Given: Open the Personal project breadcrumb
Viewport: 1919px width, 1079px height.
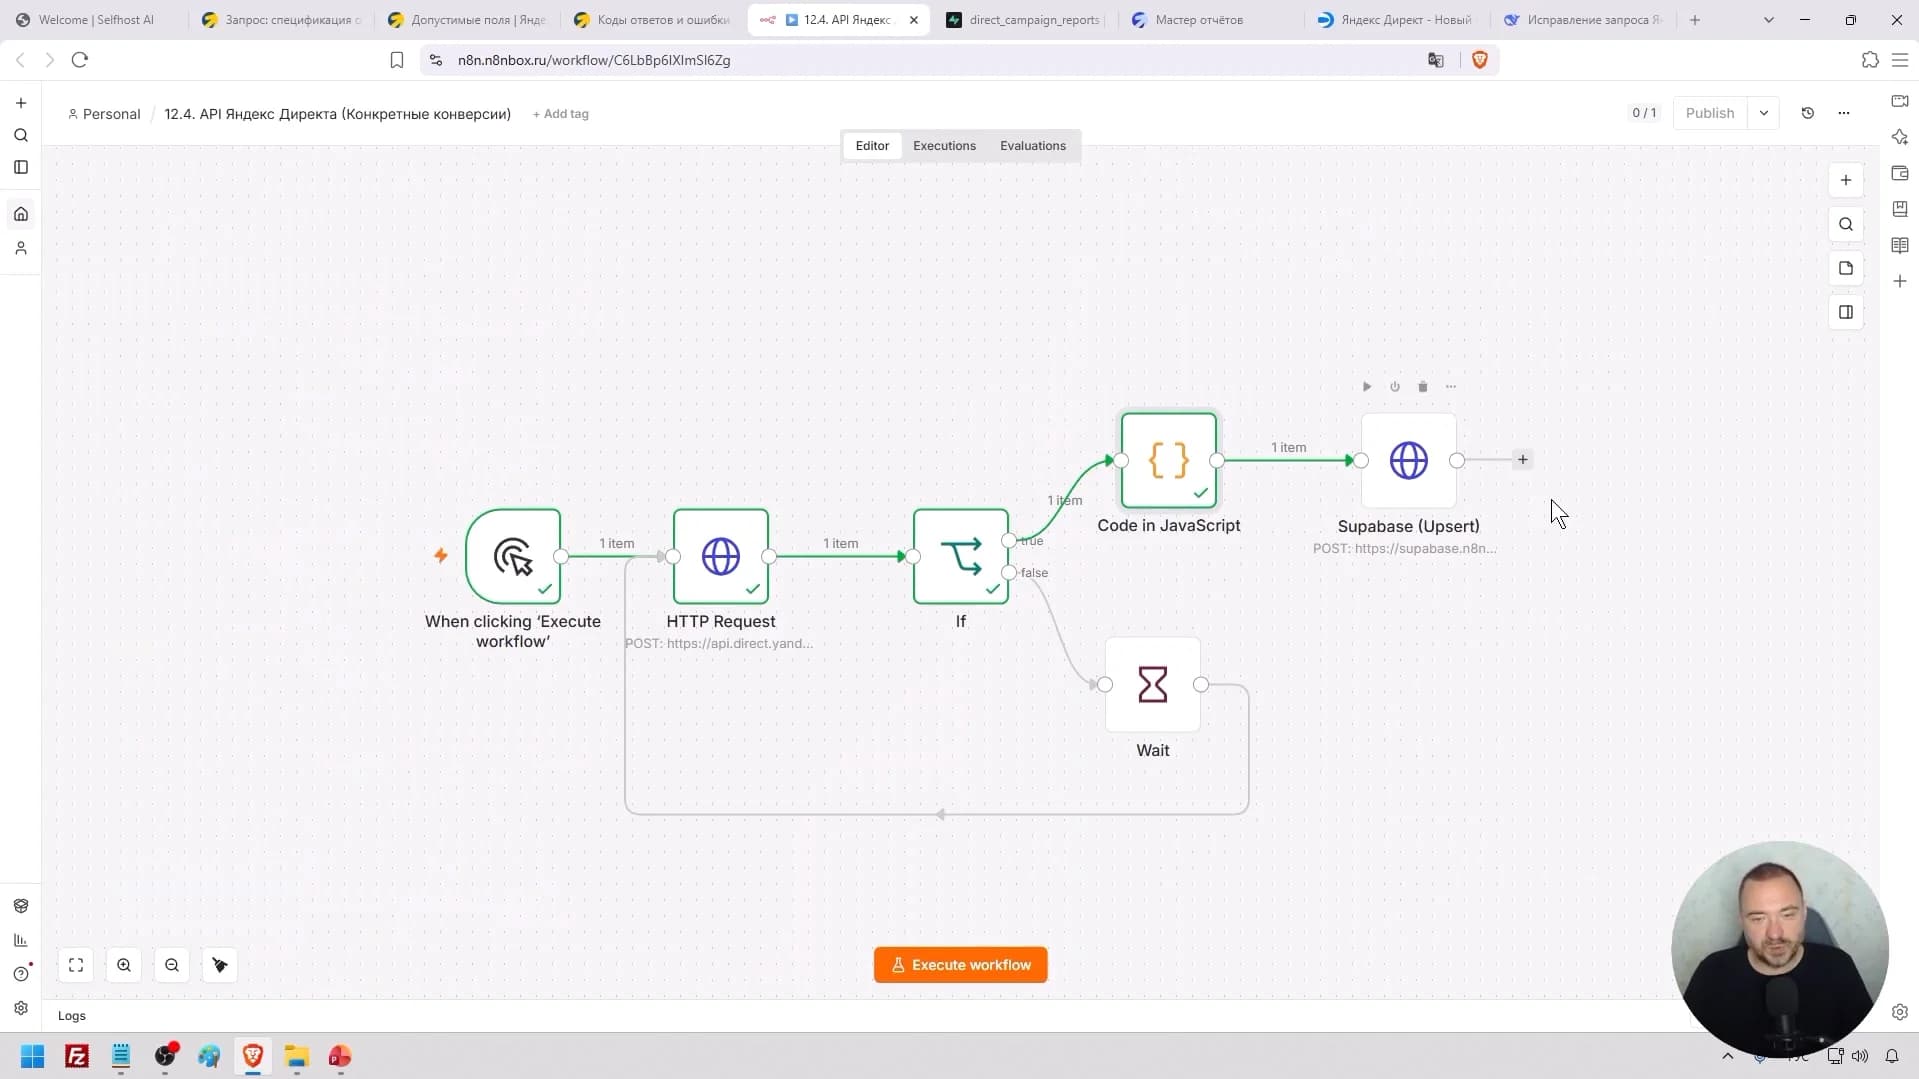Looking at the screenshot, I should point(104,114).
